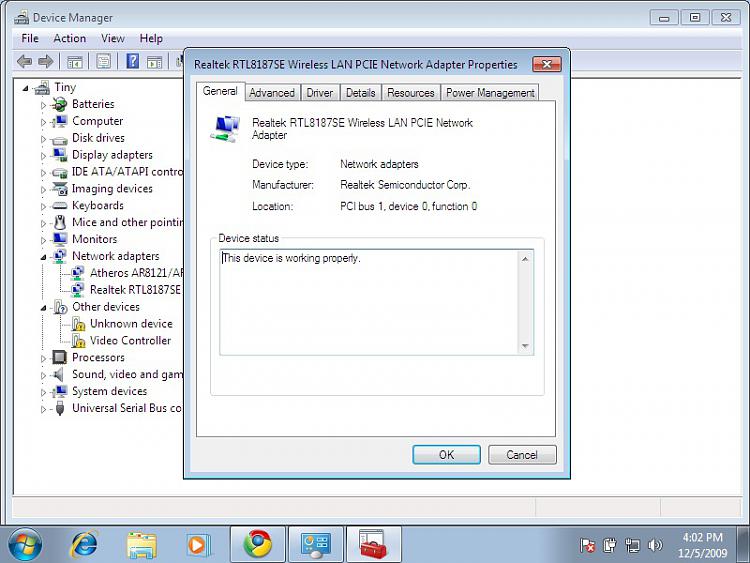Close the Realtek Properties dialog
The height and width of the screenshot is (563, 750).
[547, 64]
